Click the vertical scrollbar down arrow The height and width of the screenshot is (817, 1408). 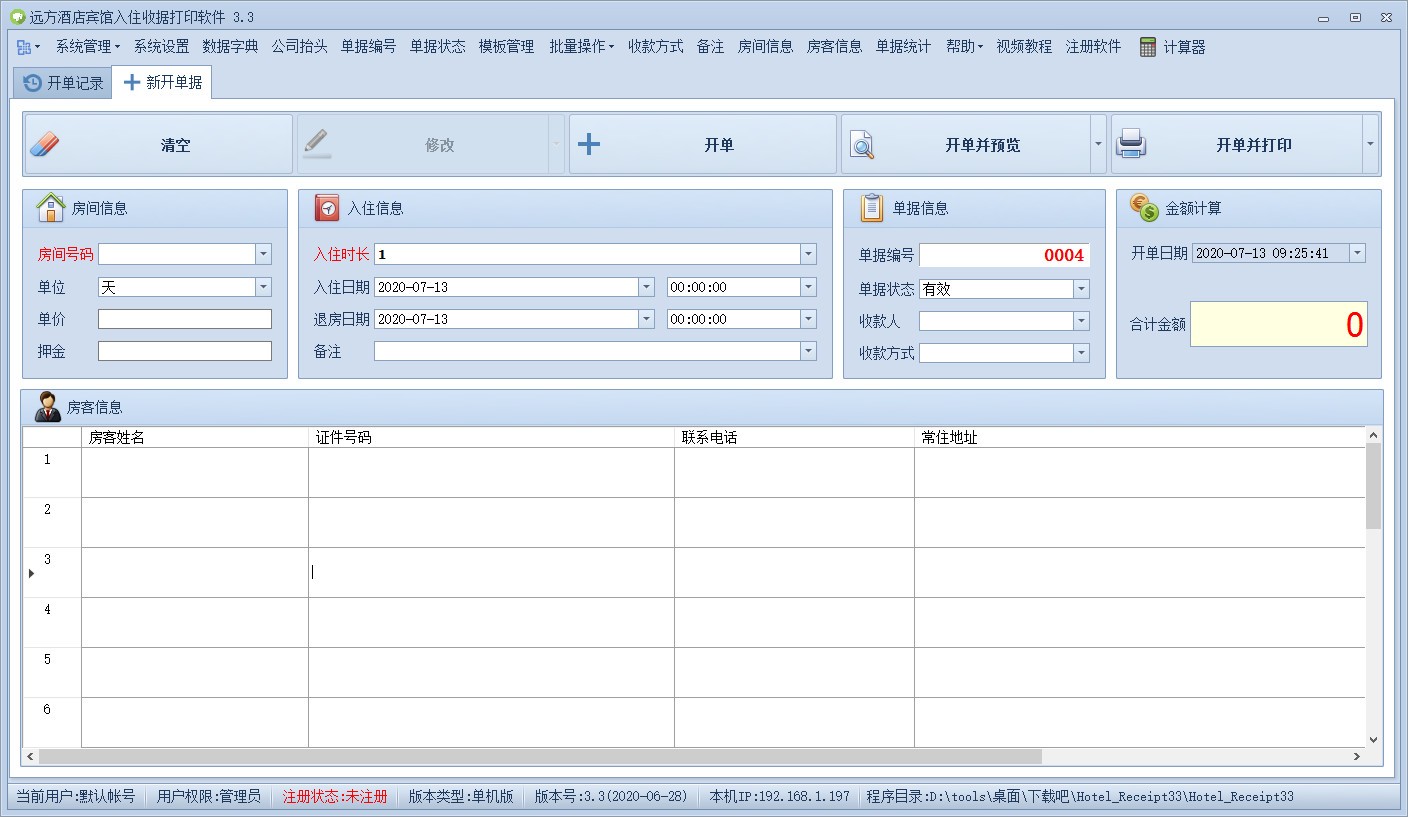click(1373, 739)
